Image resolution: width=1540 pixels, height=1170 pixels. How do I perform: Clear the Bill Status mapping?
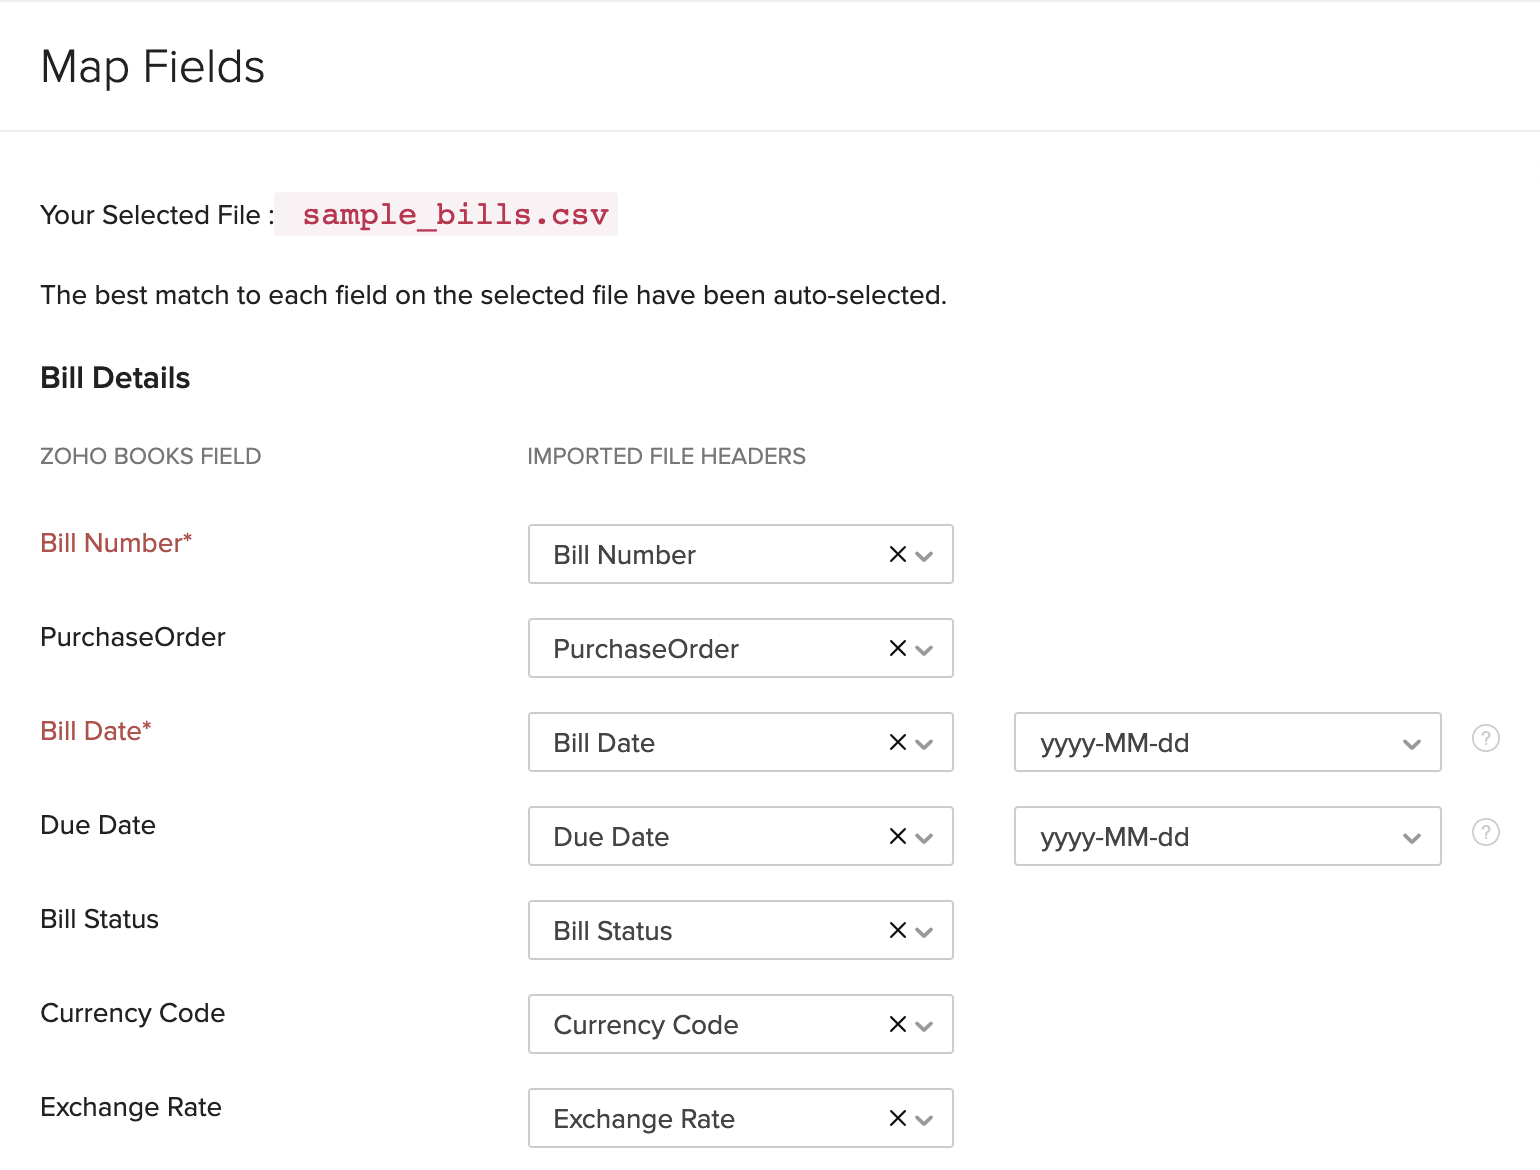(x=896, y=931)
